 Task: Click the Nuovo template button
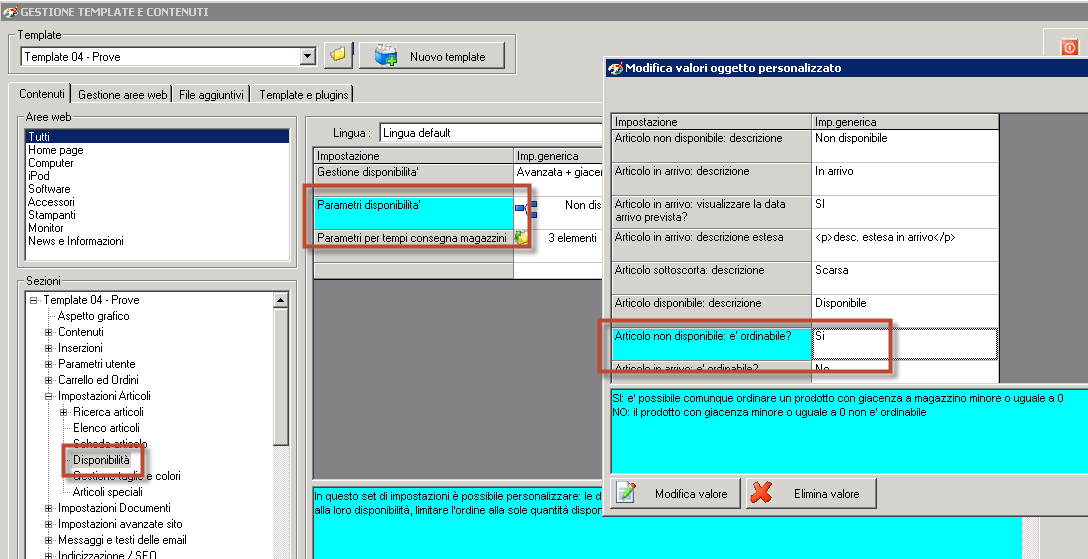(x=431, y=56)
